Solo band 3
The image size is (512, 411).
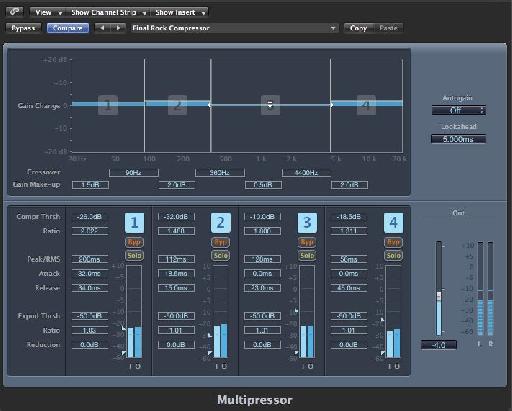point(307,256)
